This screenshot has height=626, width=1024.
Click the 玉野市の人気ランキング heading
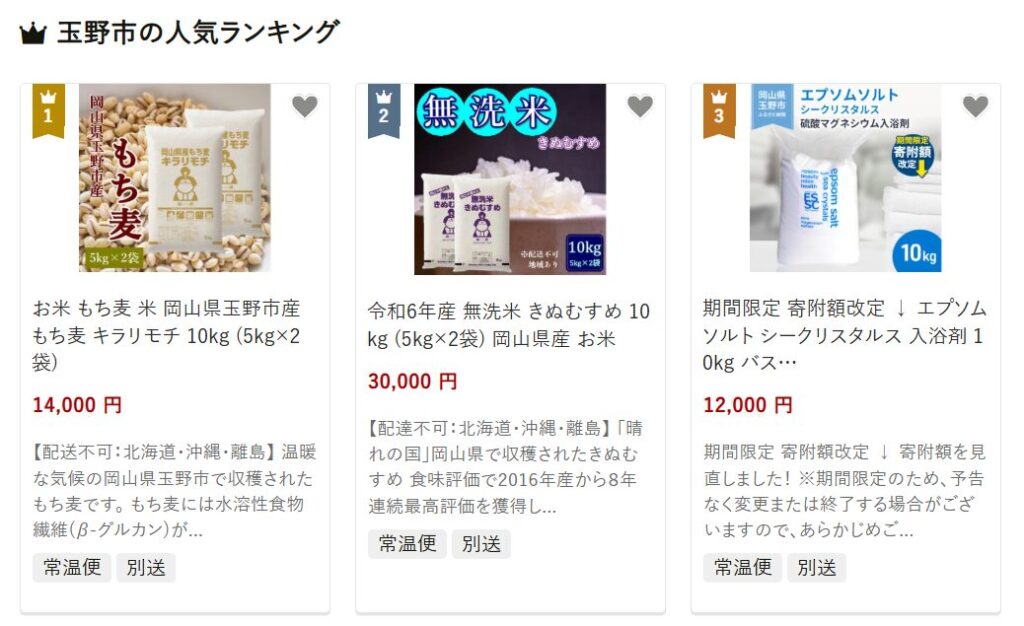tap(198, 33)
